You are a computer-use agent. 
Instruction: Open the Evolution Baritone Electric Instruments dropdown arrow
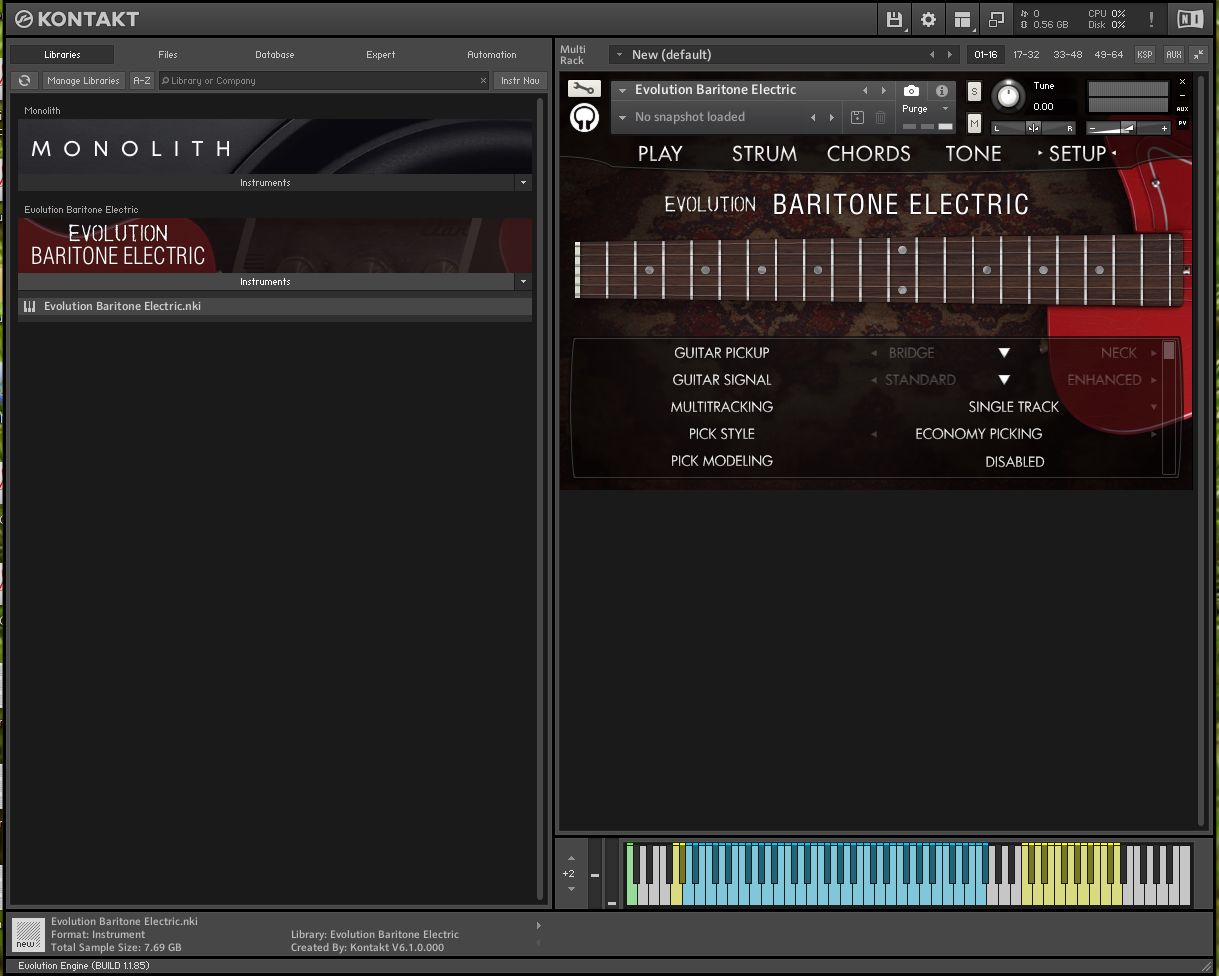coord(523,282)
